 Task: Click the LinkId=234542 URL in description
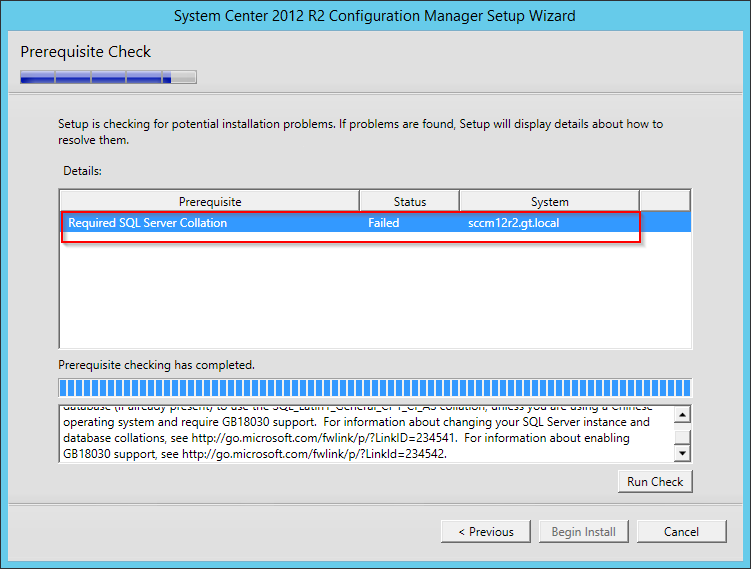(314, 454)
